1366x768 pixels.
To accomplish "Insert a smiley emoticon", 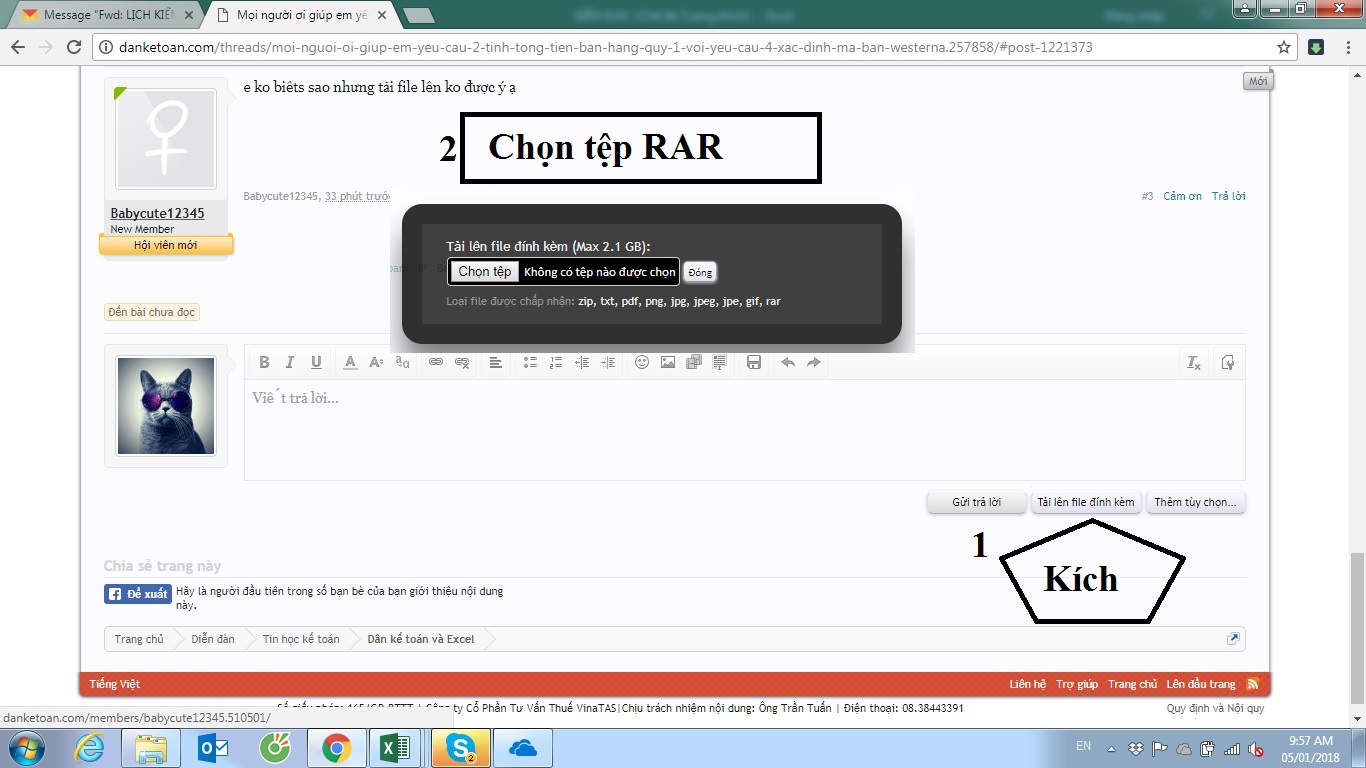I will [642, 362].
